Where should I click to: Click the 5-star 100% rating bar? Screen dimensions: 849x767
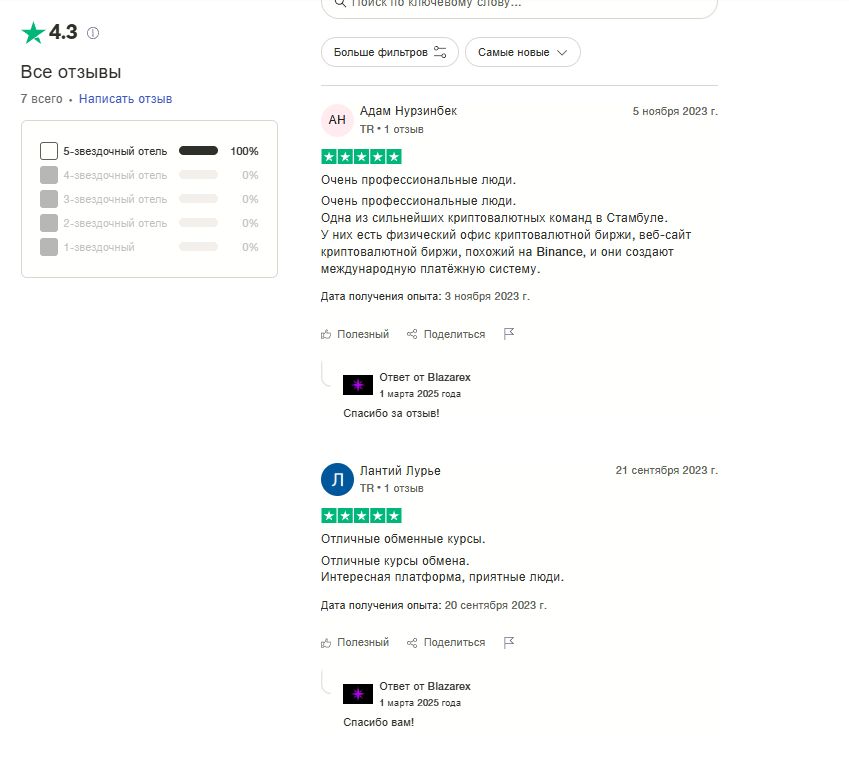click(x=198, y=151)
